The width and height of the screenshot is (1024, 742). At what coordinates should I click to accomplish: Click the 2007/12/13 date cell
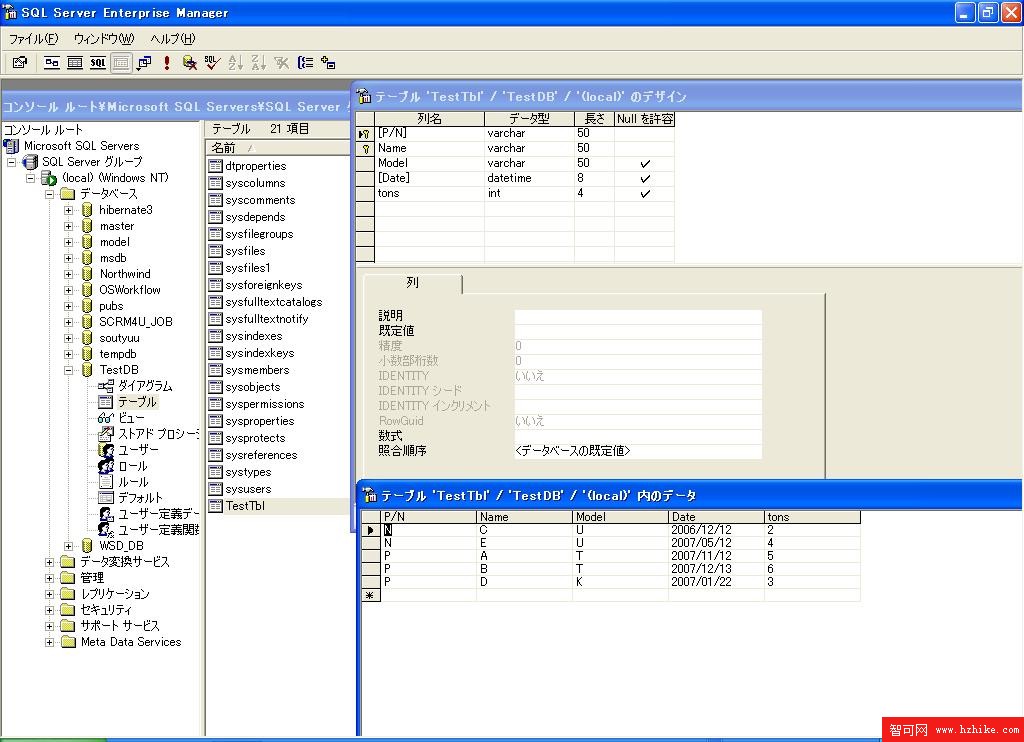pos(716,569)
